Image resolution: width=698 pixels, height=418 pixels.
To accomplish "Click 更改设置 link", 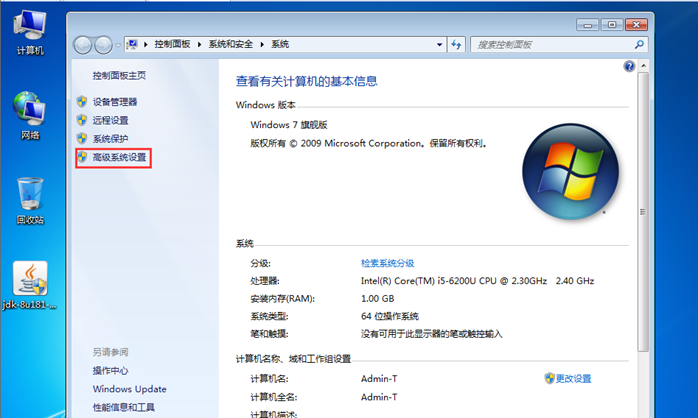I will [573, 378].
